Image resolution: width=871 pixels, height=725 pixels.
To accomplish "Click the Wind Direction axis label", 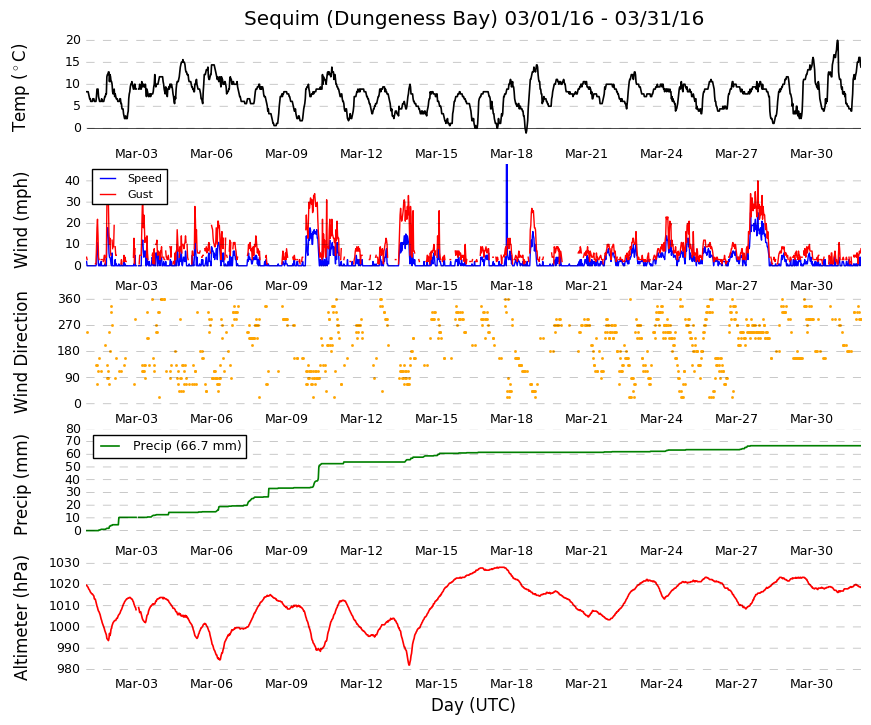I will pos(20,353).
